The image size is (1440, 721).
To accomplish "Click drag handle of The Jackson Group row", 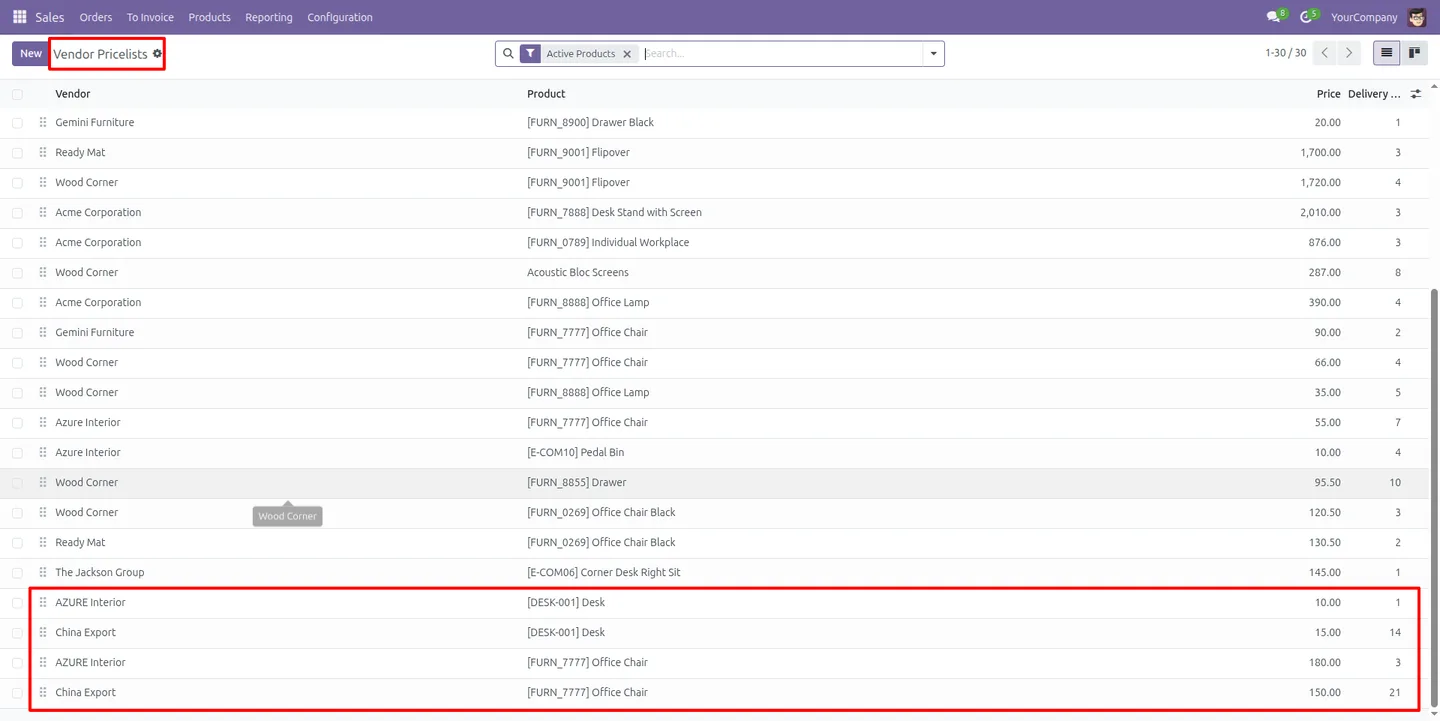I will (43, 572).
